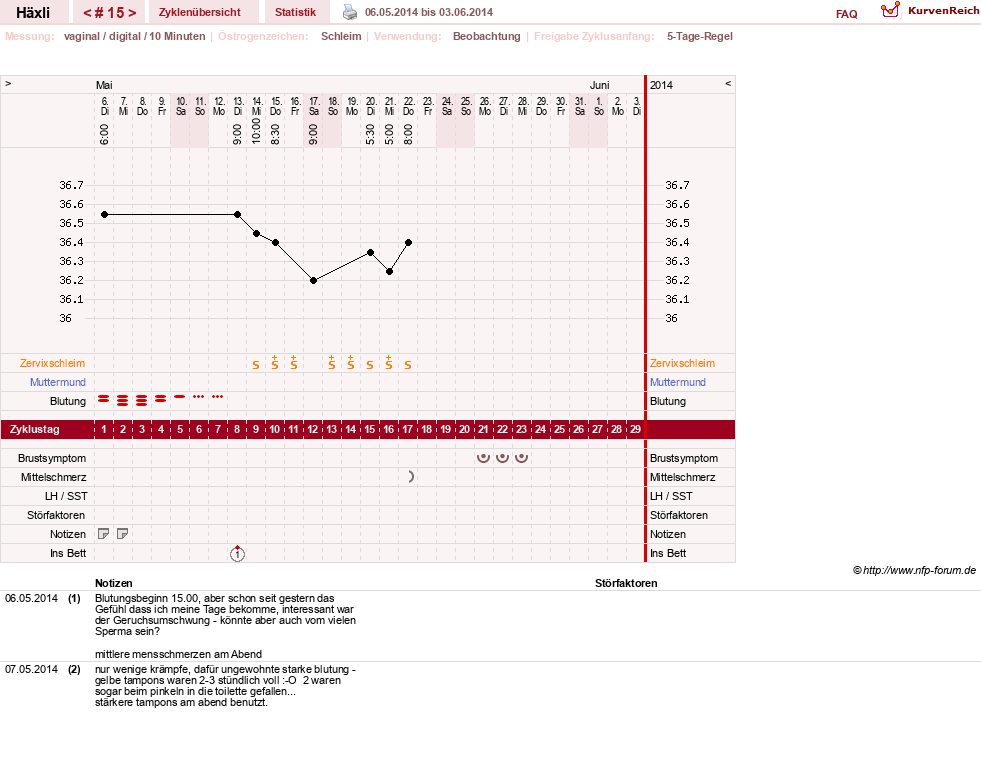Expand chart with the left > arrow
The width and height of the screenshot is (981, 757).
pyautogui.click(x=8, y=83)
